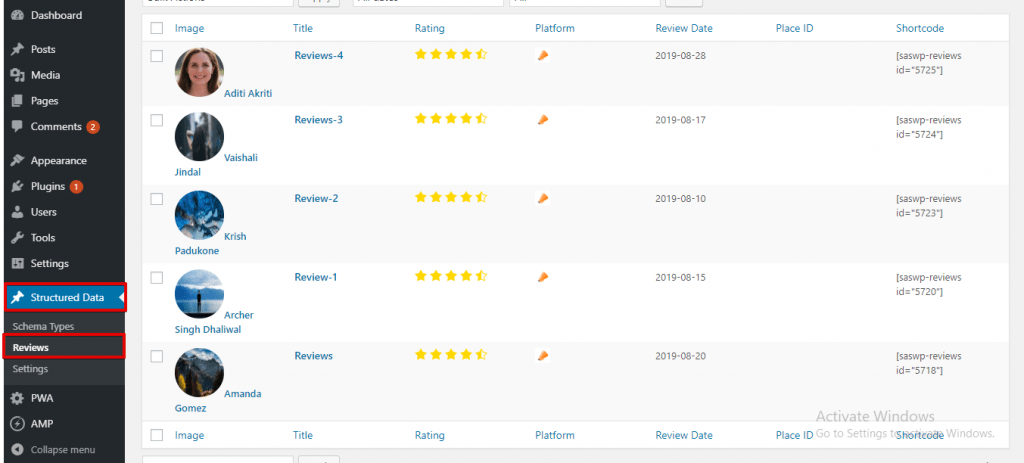
Task: Click Amanda Gomez mountain avatar thumbnail
Action: (199, 373)
